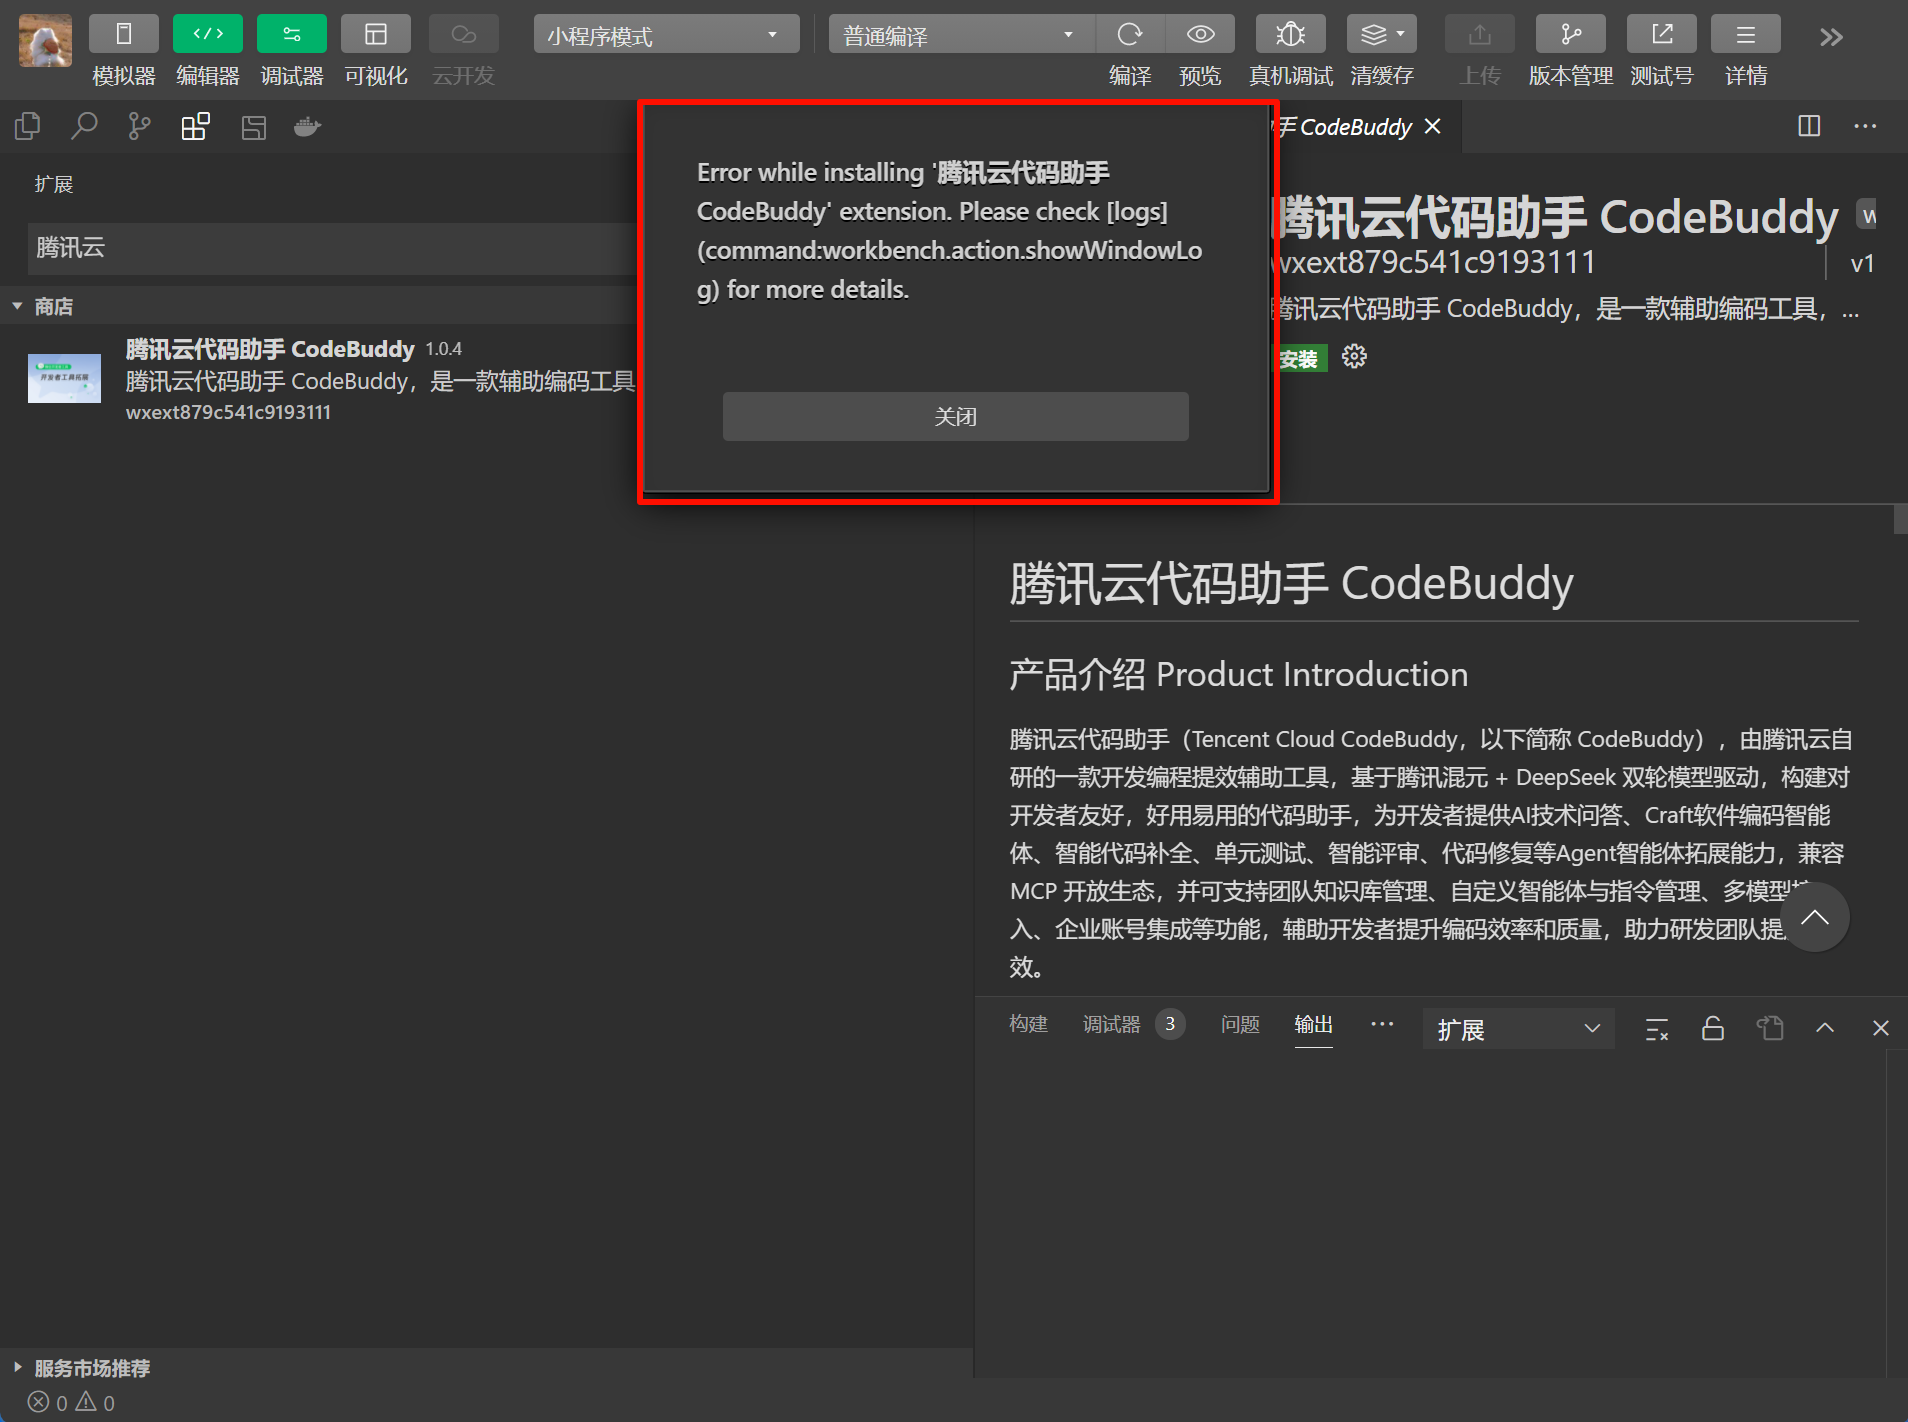
Task: Start real device debugging (真机调试)
Action: click(x=1290, y=35)
